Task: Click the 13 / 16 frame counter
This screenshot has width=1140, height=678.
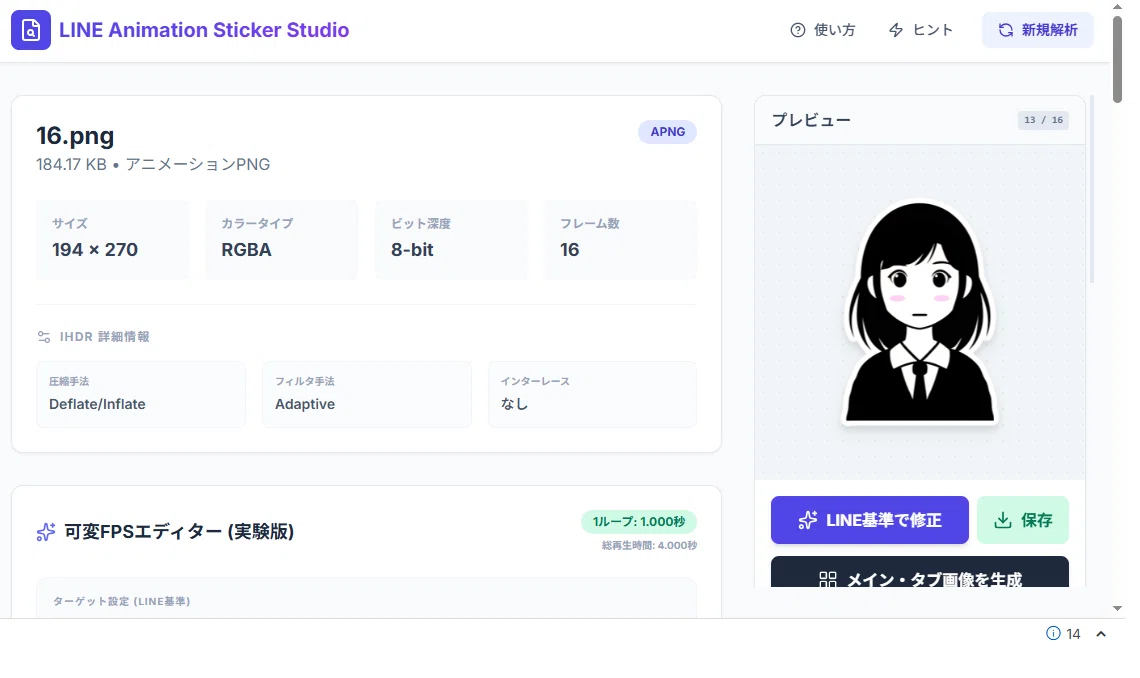Action: point(1043,120)
